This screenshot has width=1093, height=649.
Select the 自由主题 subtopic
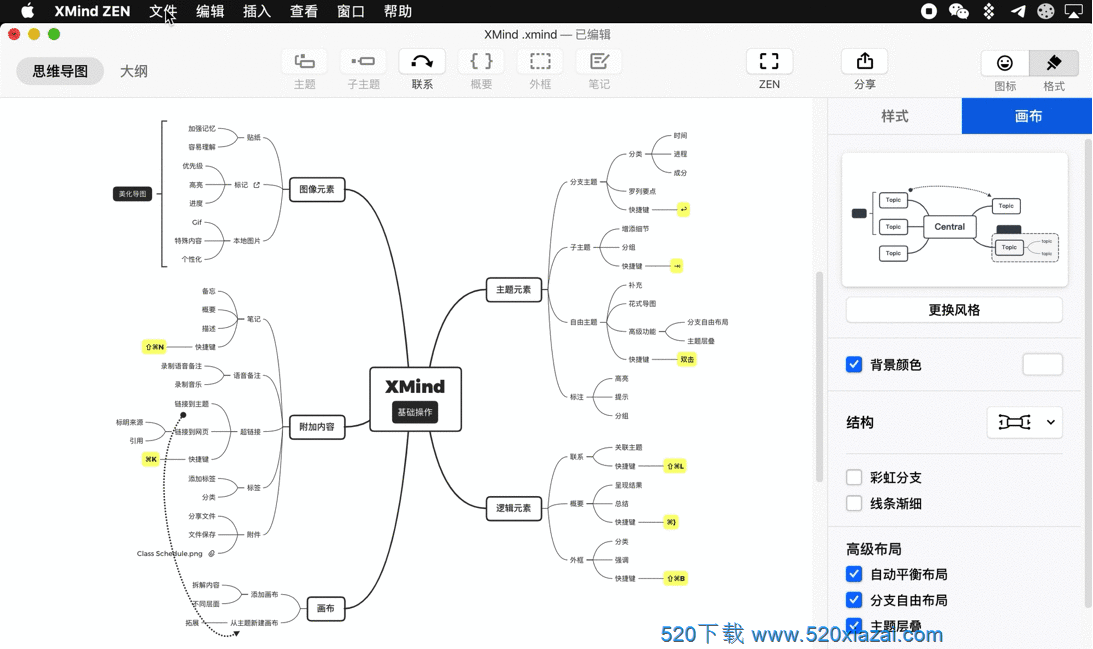[x=583, y=322]
